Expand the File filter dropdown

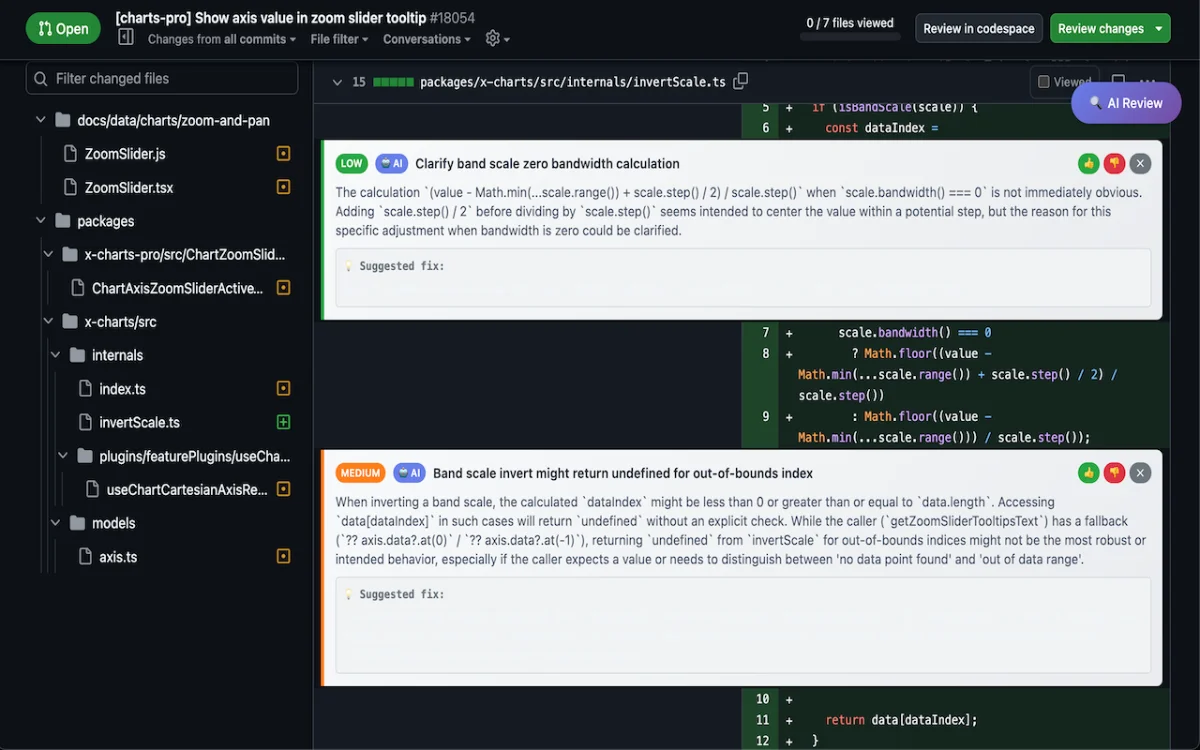point(339,39)
